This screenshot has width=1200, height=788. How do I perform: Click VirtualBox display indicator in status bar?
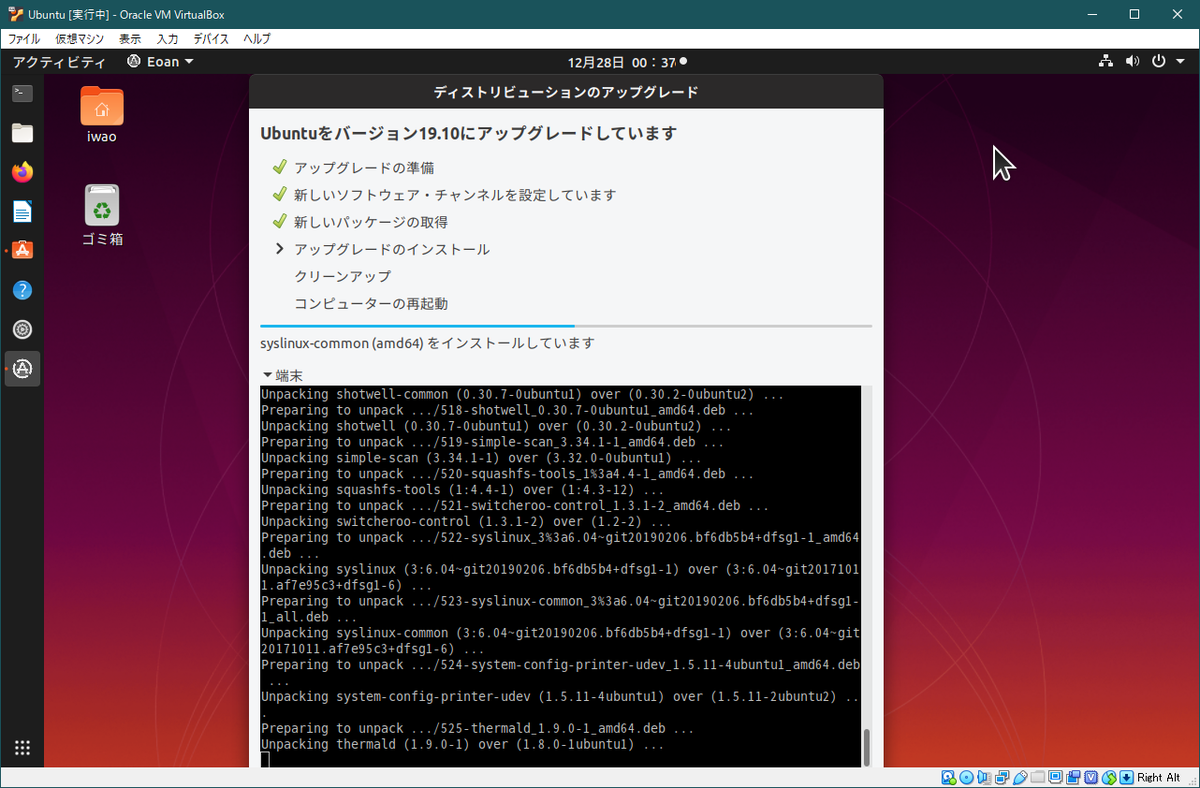click(x=1055, y=777)
